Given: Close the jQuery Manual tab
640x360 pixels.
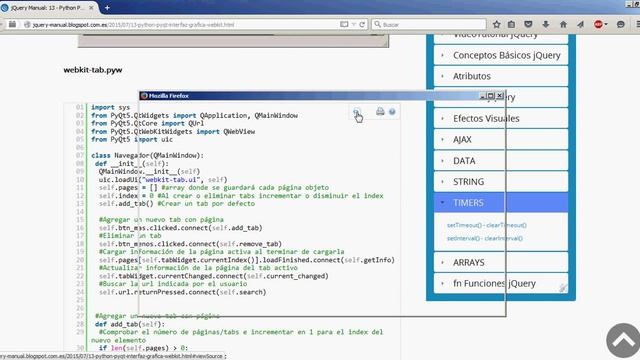Looking at the screenshot, I should 91,8.
